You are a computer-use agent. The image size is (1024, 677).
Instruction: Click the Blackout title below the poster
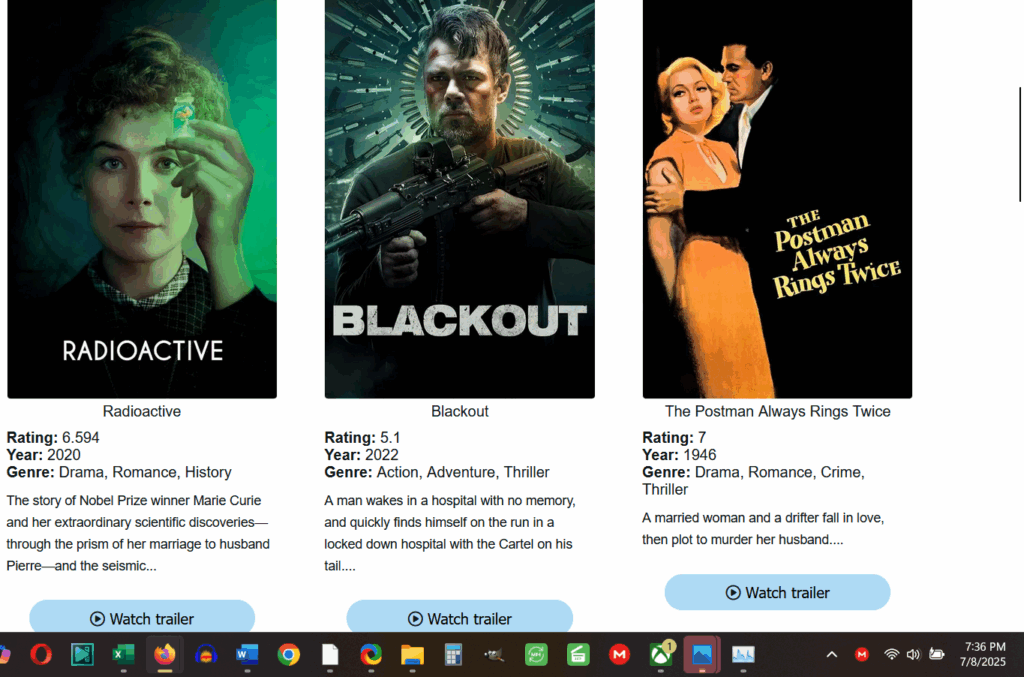[460, 411]
